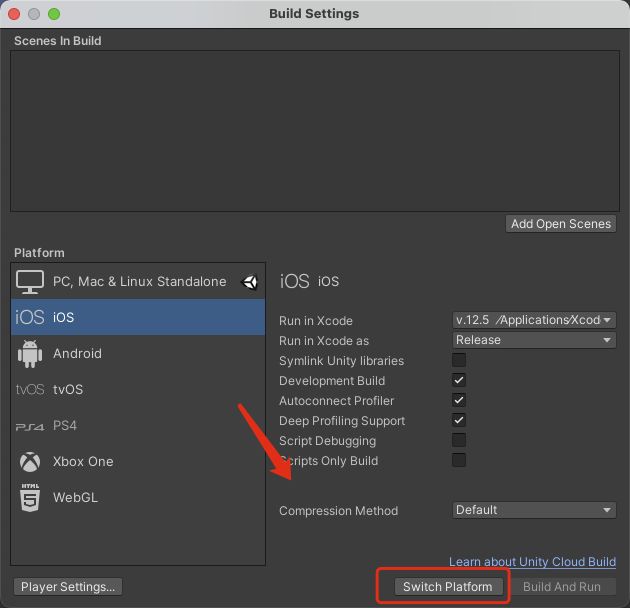The image size is (630, 608).
Task: Open the Run in Xcode as Release dropdown
Action: click(x=534, y=340)
